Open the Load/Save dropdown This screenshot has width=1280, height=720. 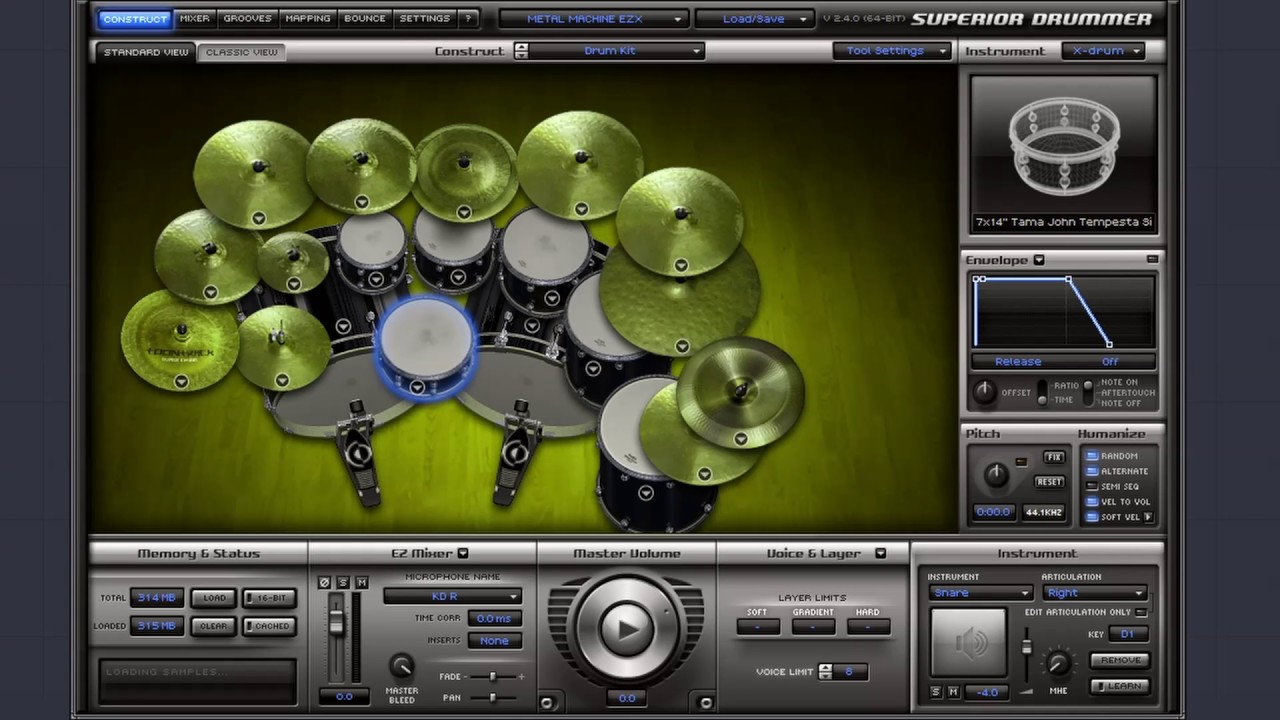pos(753,19)
